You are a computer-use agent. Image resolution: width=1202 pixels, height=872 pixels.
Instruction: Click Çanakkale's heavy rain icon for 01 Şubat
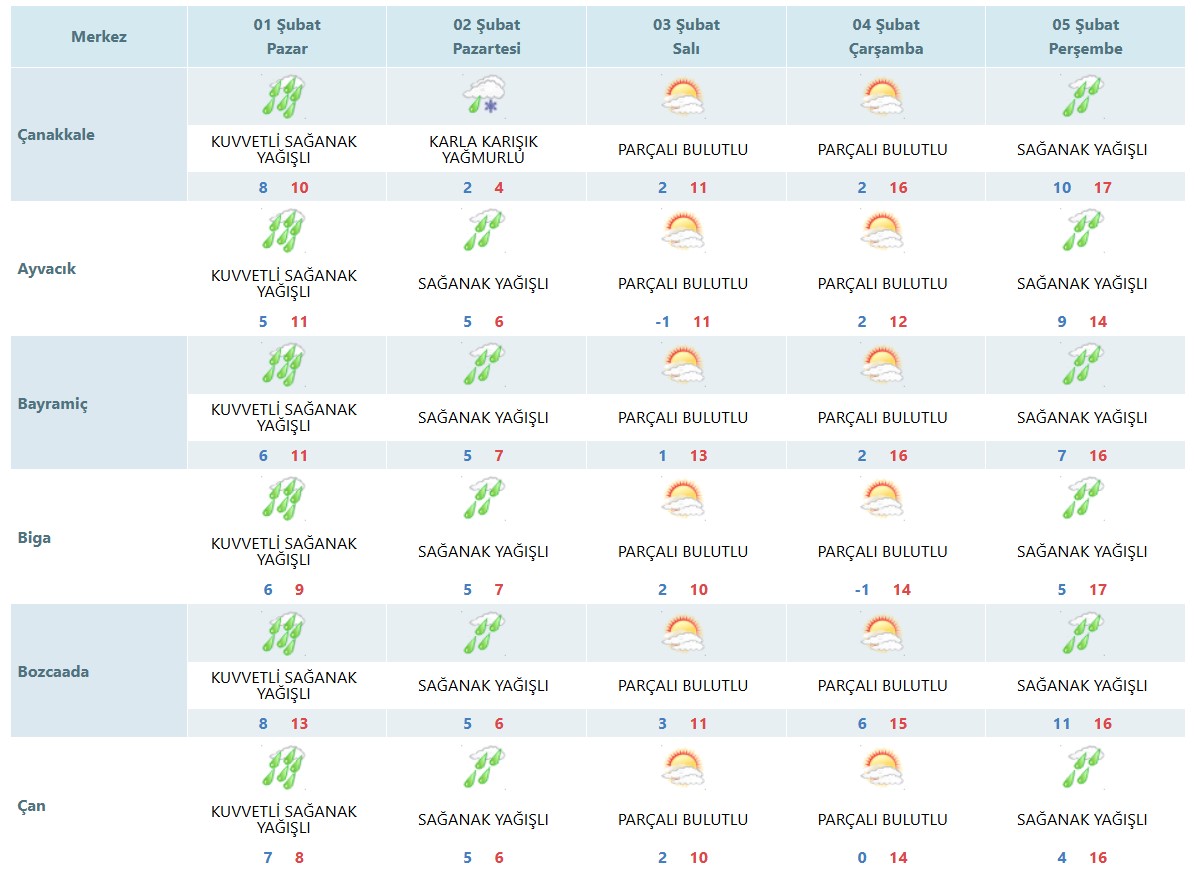pos(285,97)
